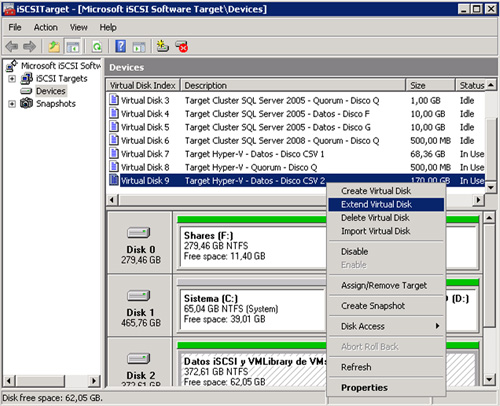Open the Disk Access submenu arrow

coord(437,326)
